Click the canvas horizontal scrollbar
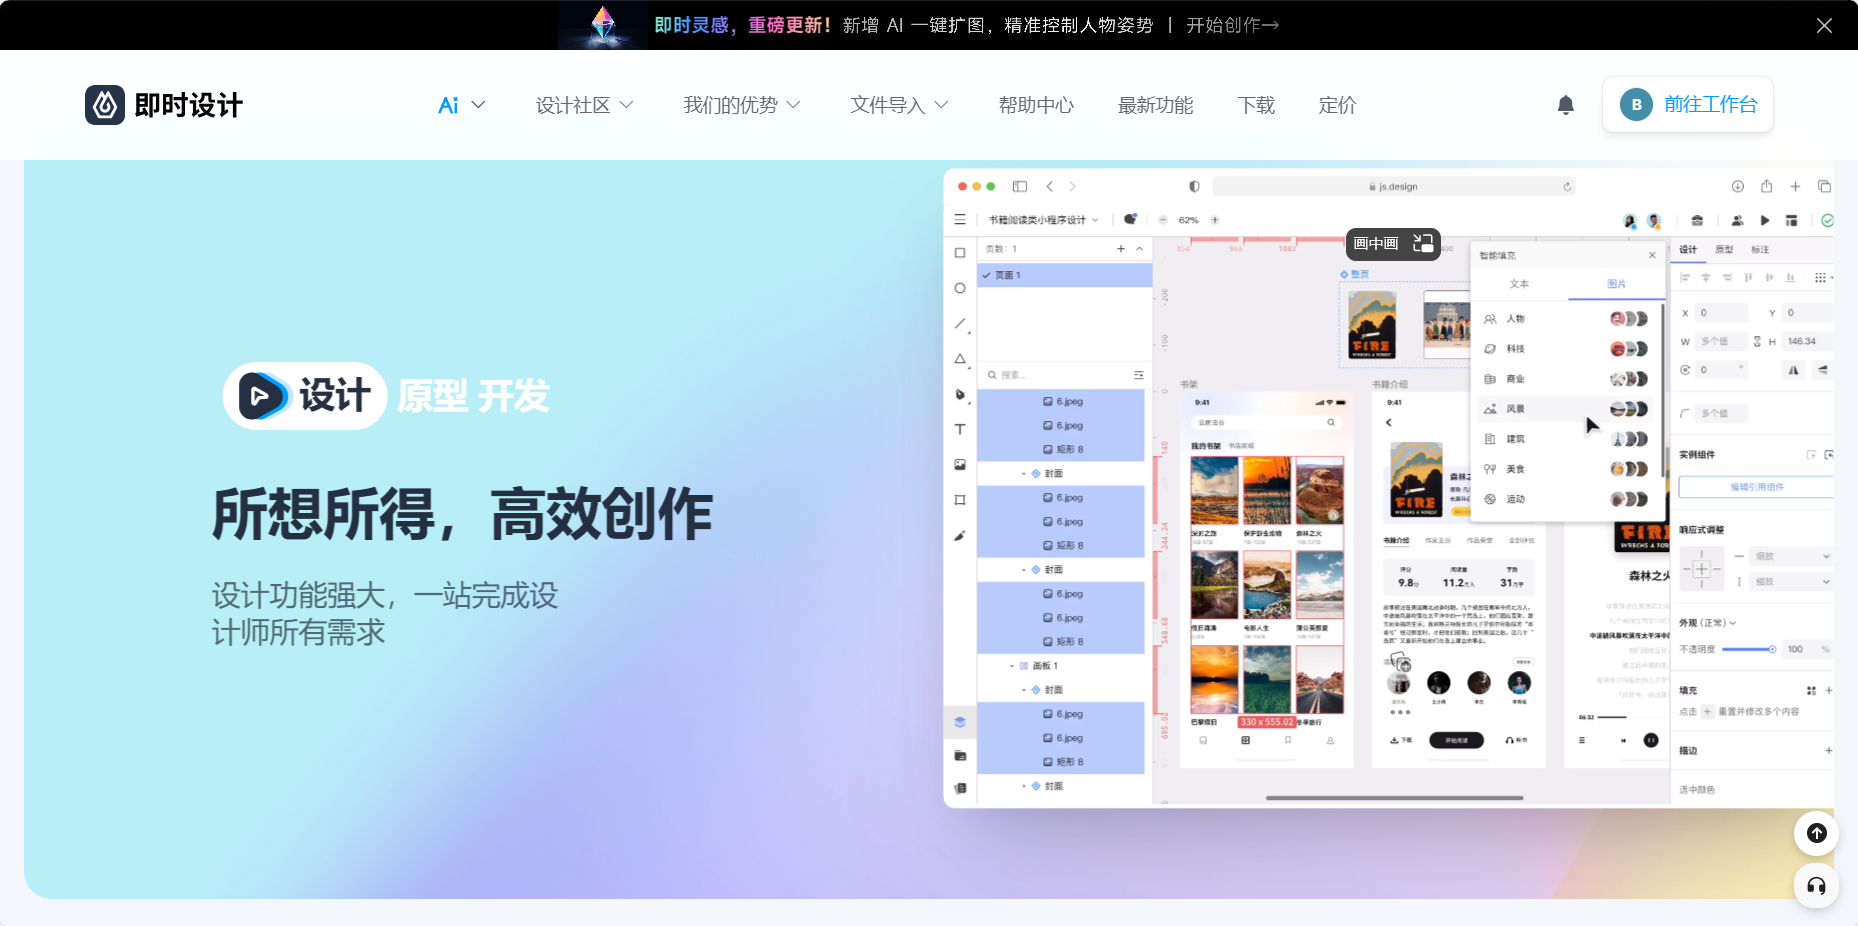Viewport: 1858px width, 926px height. click(1395, 798)
